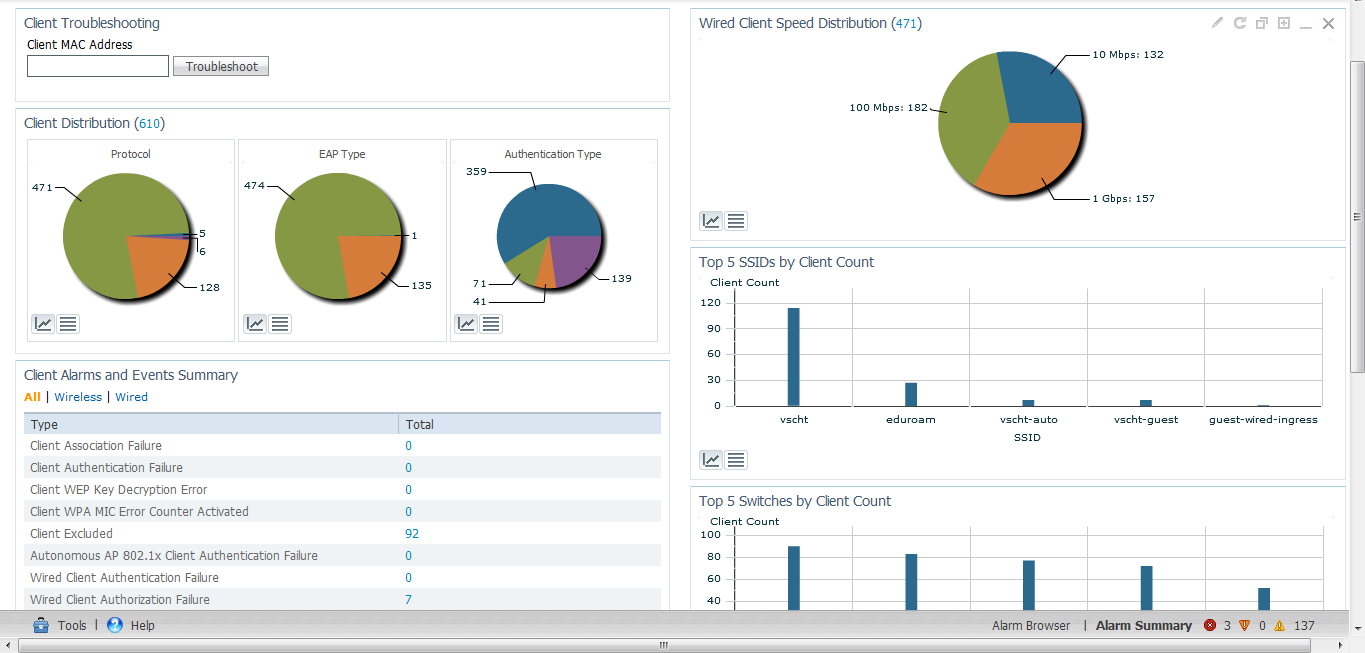The width and height of the screenshot is (1365, 653).
Task: Click the Troubleshoot button
Action: coord(221,66)
